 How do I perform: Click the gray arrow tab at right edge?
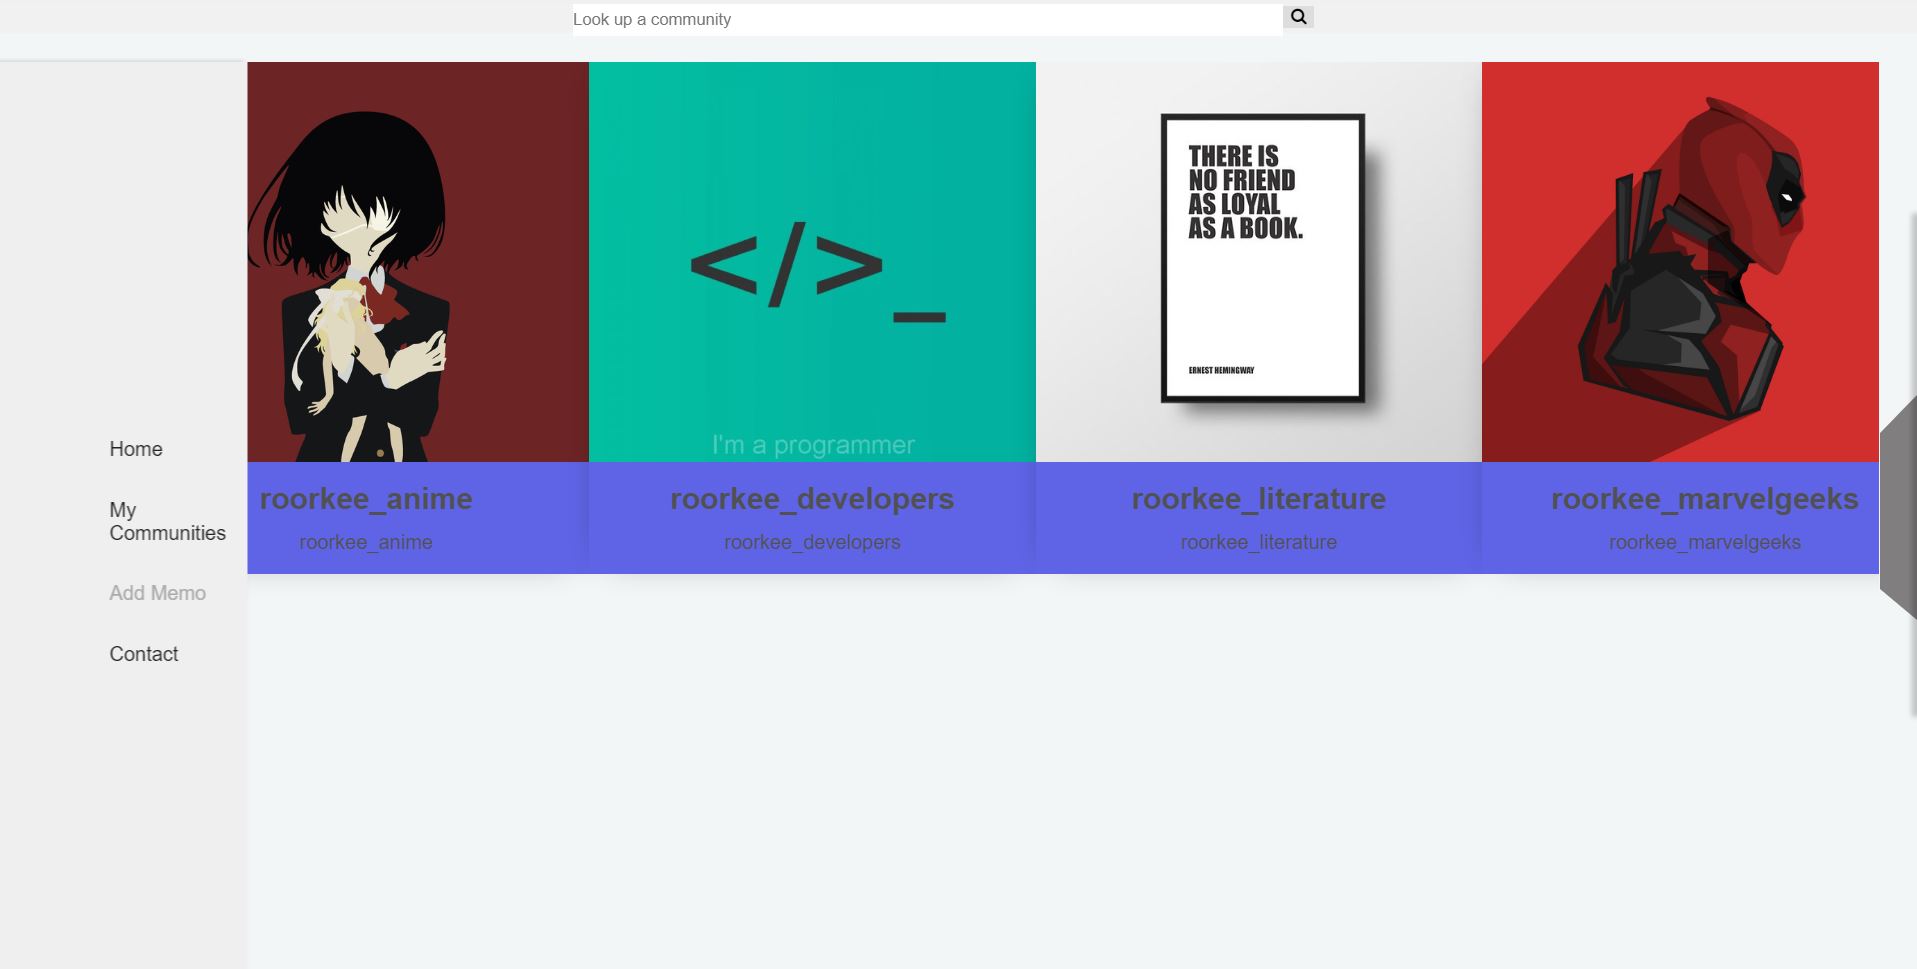pyautogui.click(x=1899, y=508)
